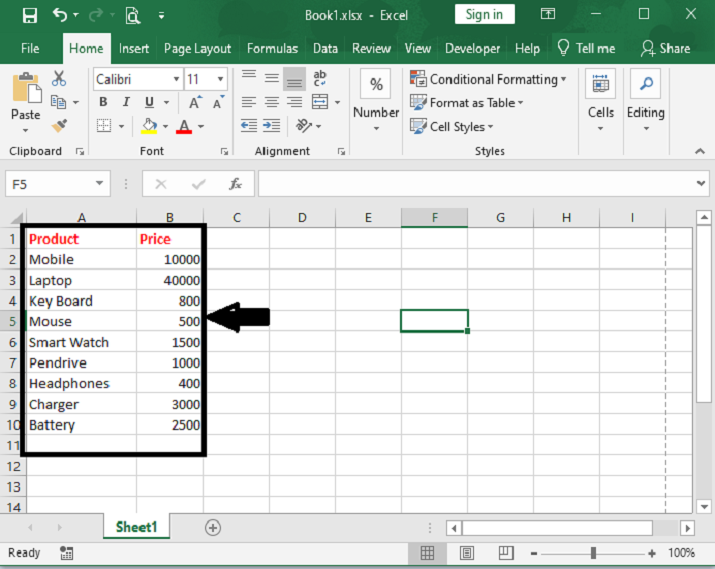Switch to the Formulas tab
The image size is (715, 569).
pyautogui.click(x=272, y=48)
